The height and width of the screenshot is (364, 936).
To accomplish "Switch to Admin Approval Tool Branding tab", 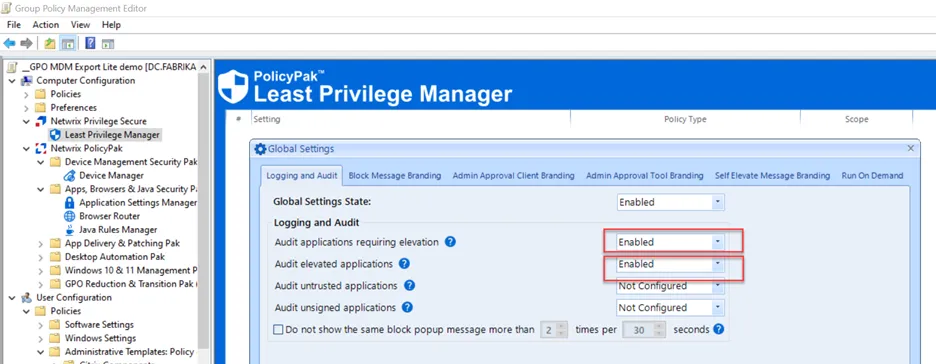I will (645, 175).
